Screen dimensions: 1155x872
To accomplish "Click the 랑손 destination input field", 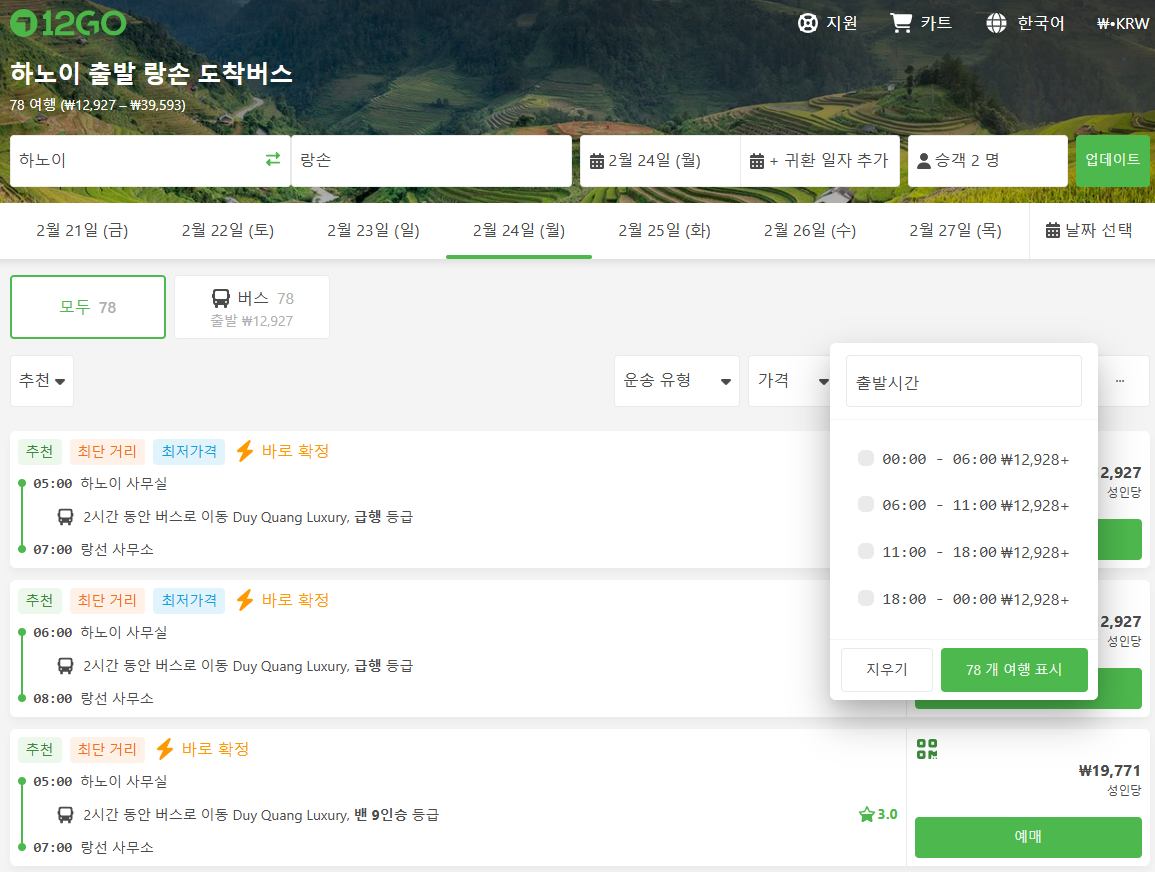I will pos(431,161).
